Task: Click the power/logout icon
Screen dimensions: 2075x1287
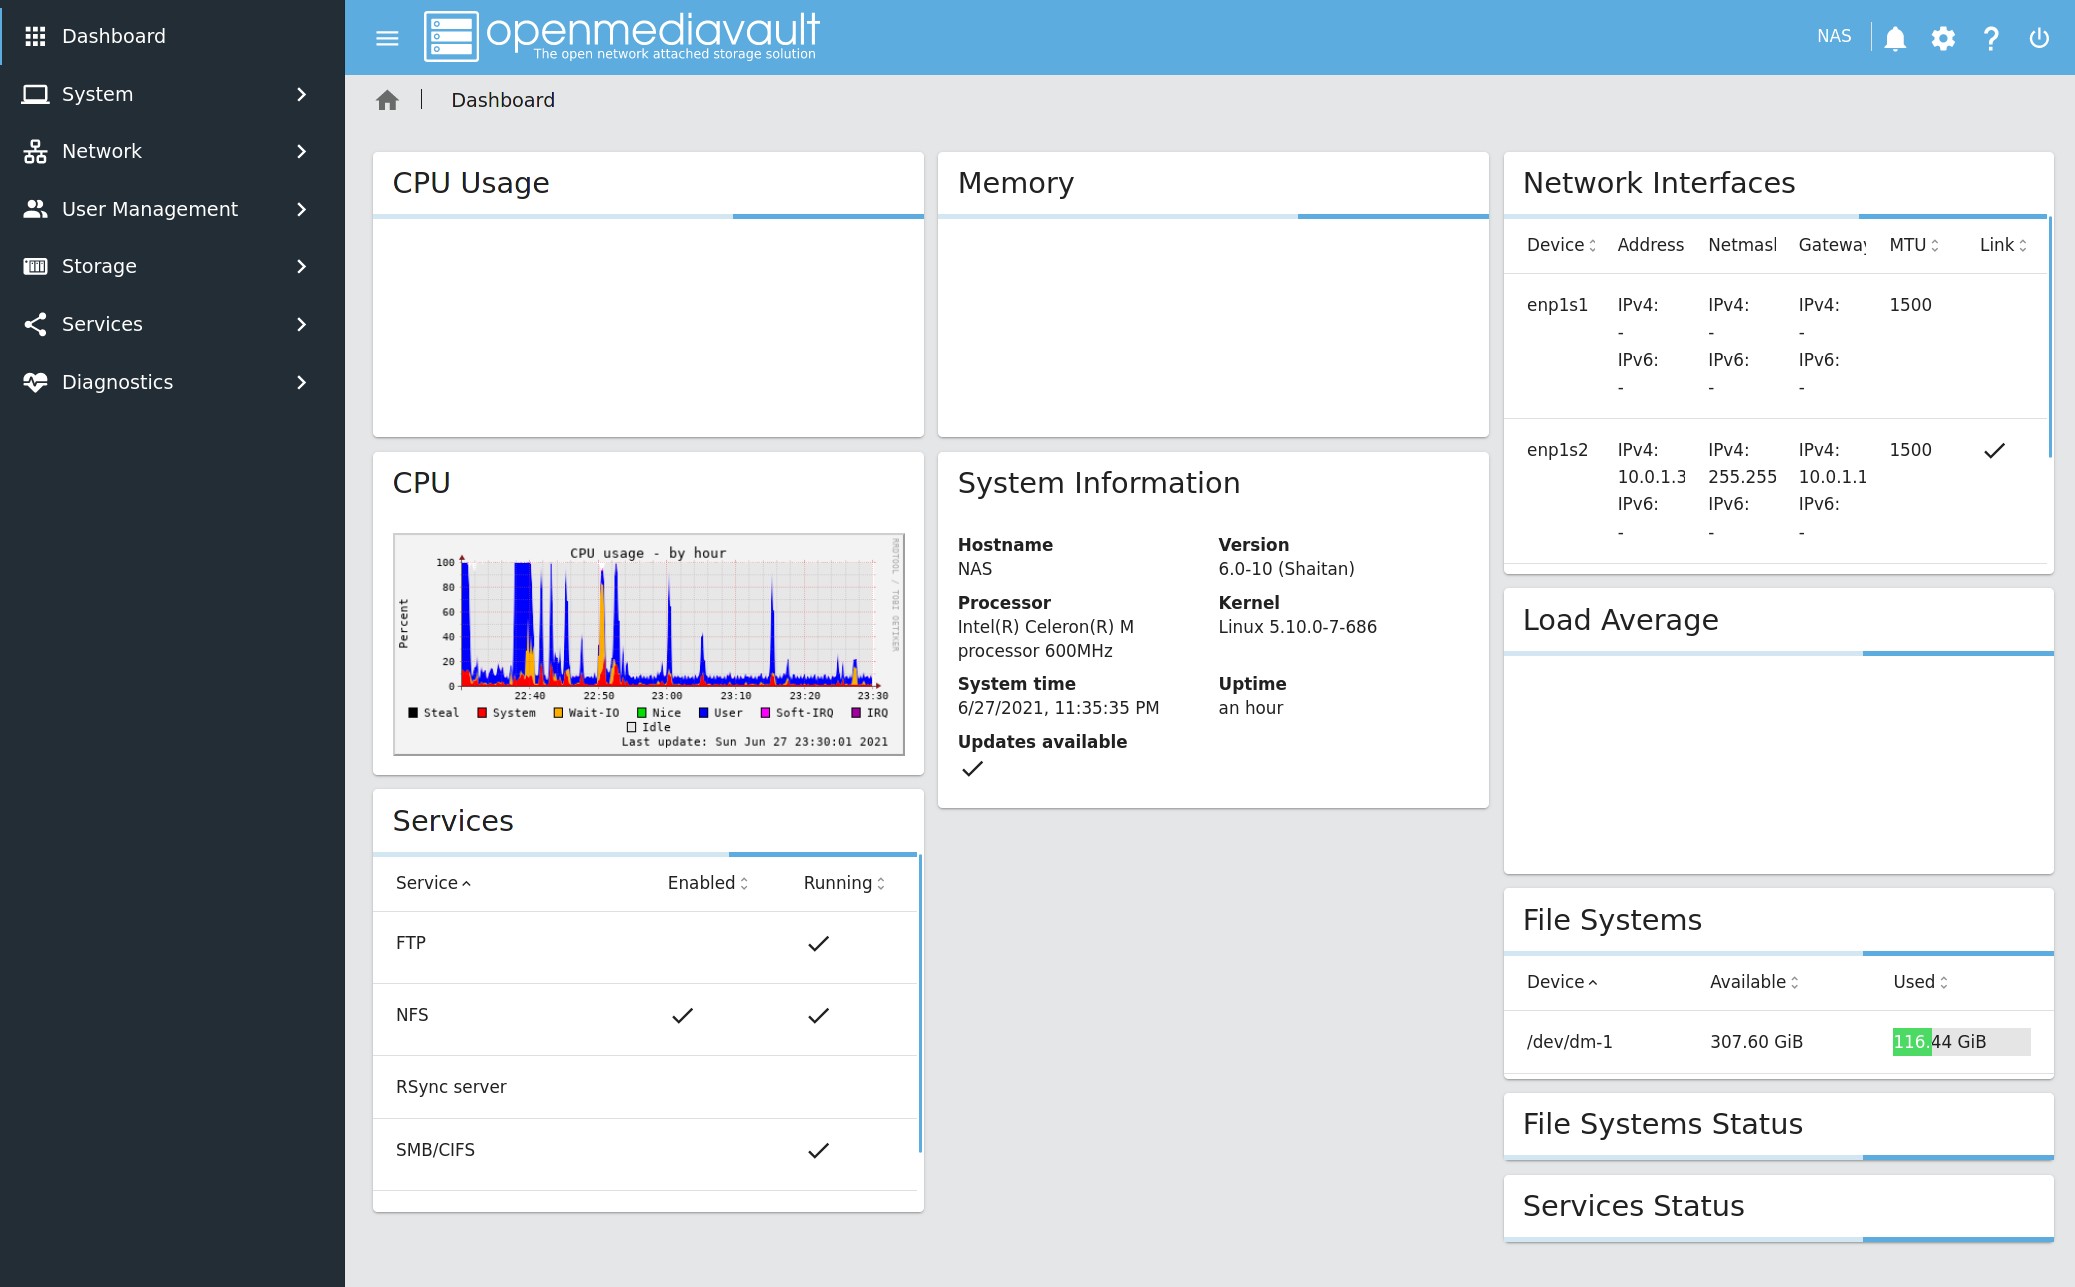Action: pyautogui.click(x=2038, y=38)
